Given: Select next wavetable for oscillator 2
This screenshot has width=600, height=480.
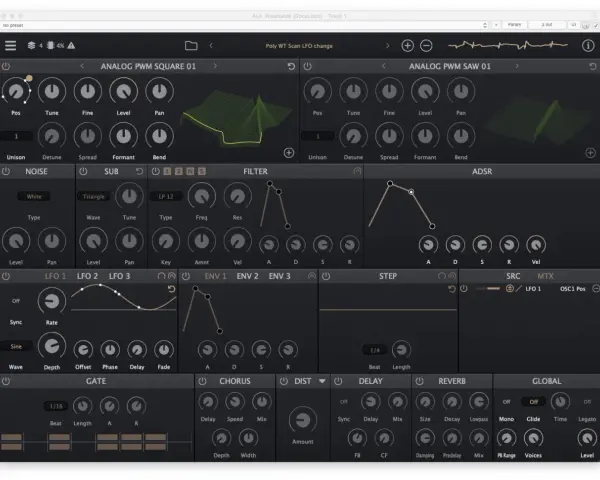Looking at the screenshot, I should [517, 66].
